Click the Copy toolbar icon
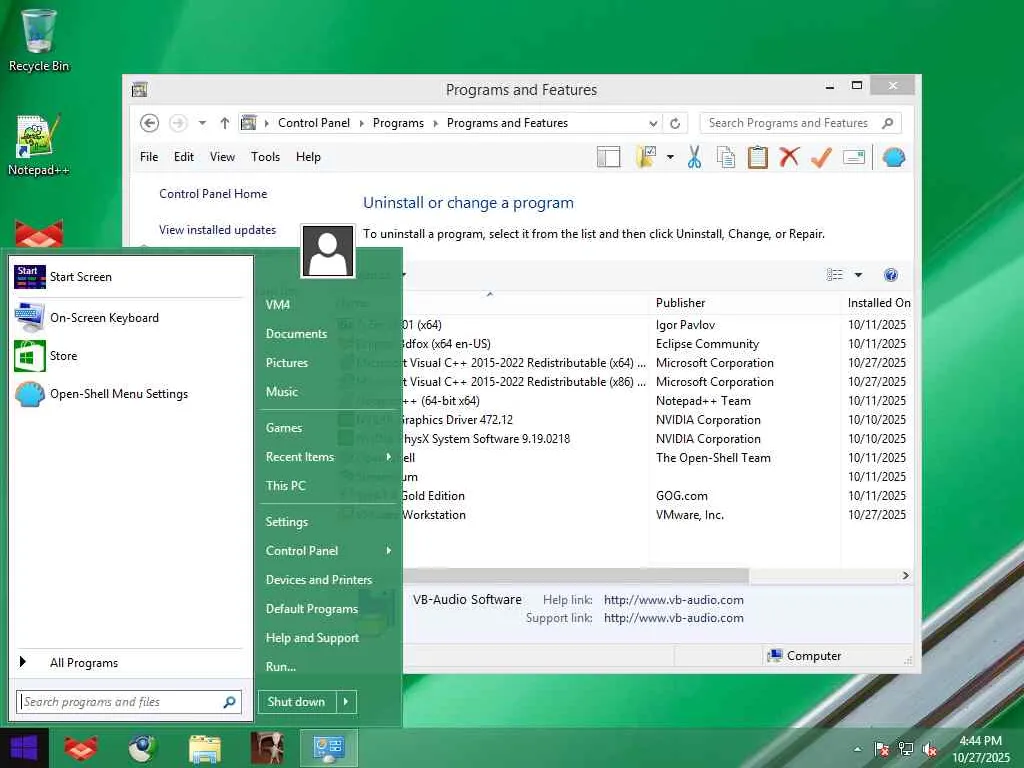This screenshot has height=768, width=1024. pos(726,157)
